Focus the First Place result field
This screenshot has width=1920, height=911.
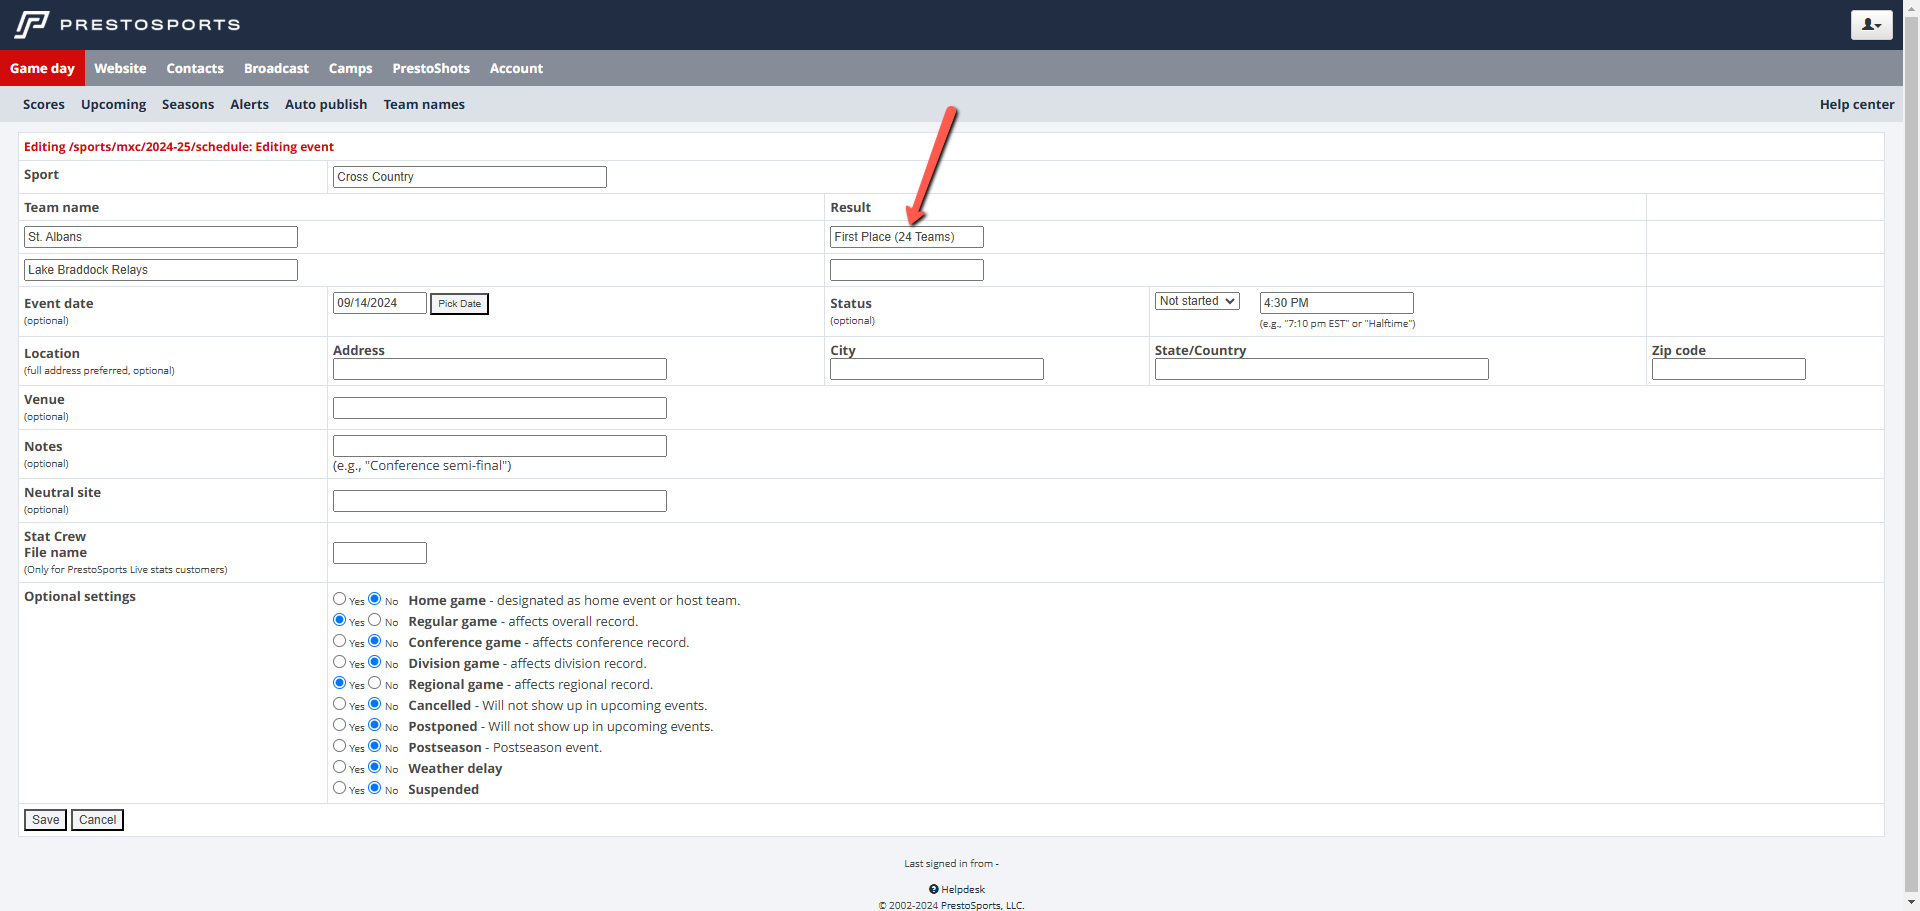906,237
